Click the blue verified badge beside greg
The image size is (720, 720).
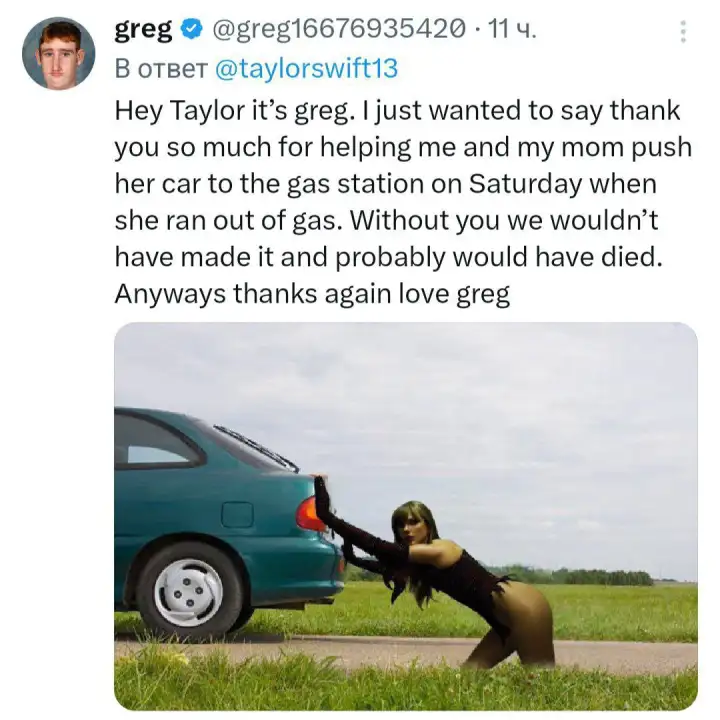click(x=191, y=30)
